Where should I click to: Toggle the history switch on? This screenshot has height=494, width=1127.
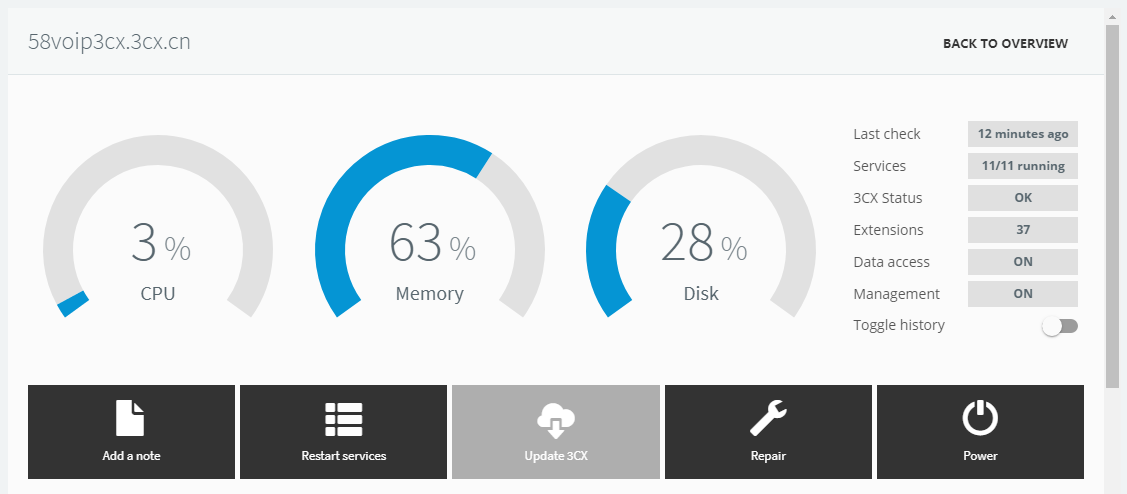[1060, 326]
